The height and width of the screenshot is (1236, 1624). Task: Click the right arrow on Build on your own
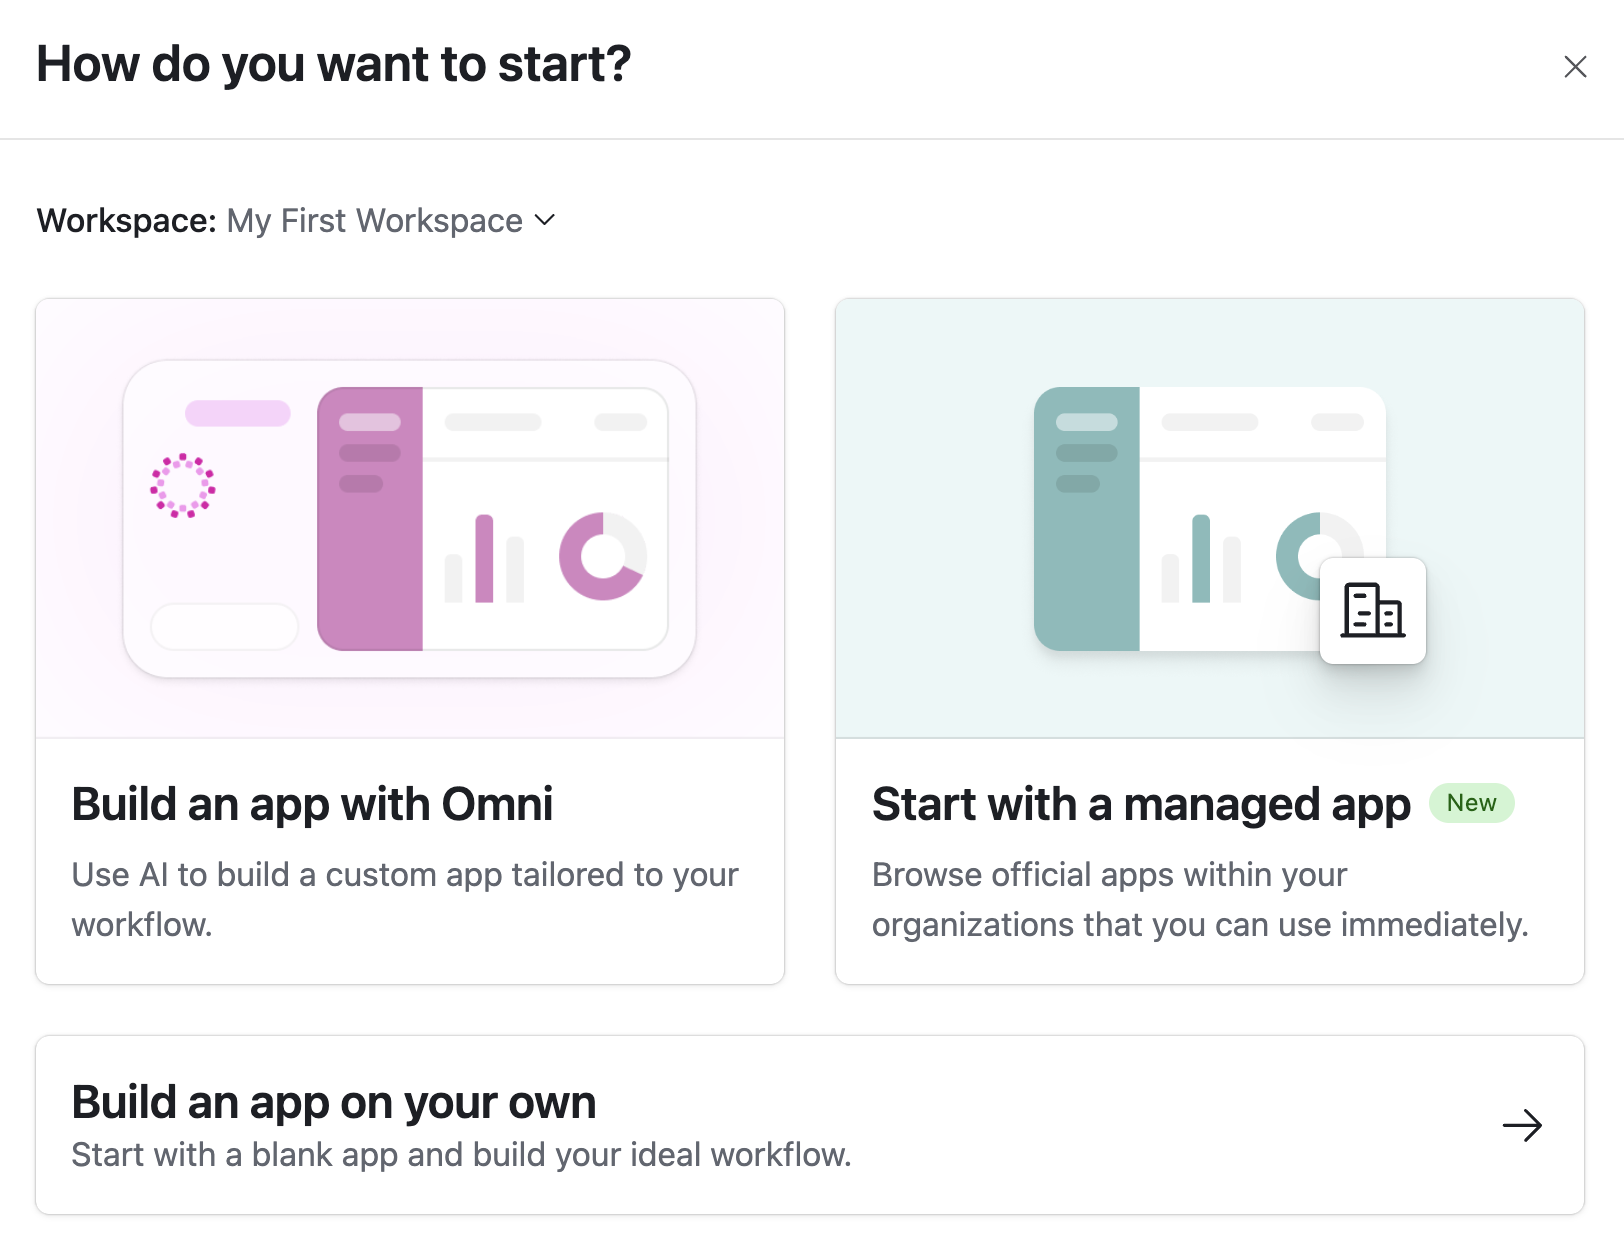(1522, 1125)
